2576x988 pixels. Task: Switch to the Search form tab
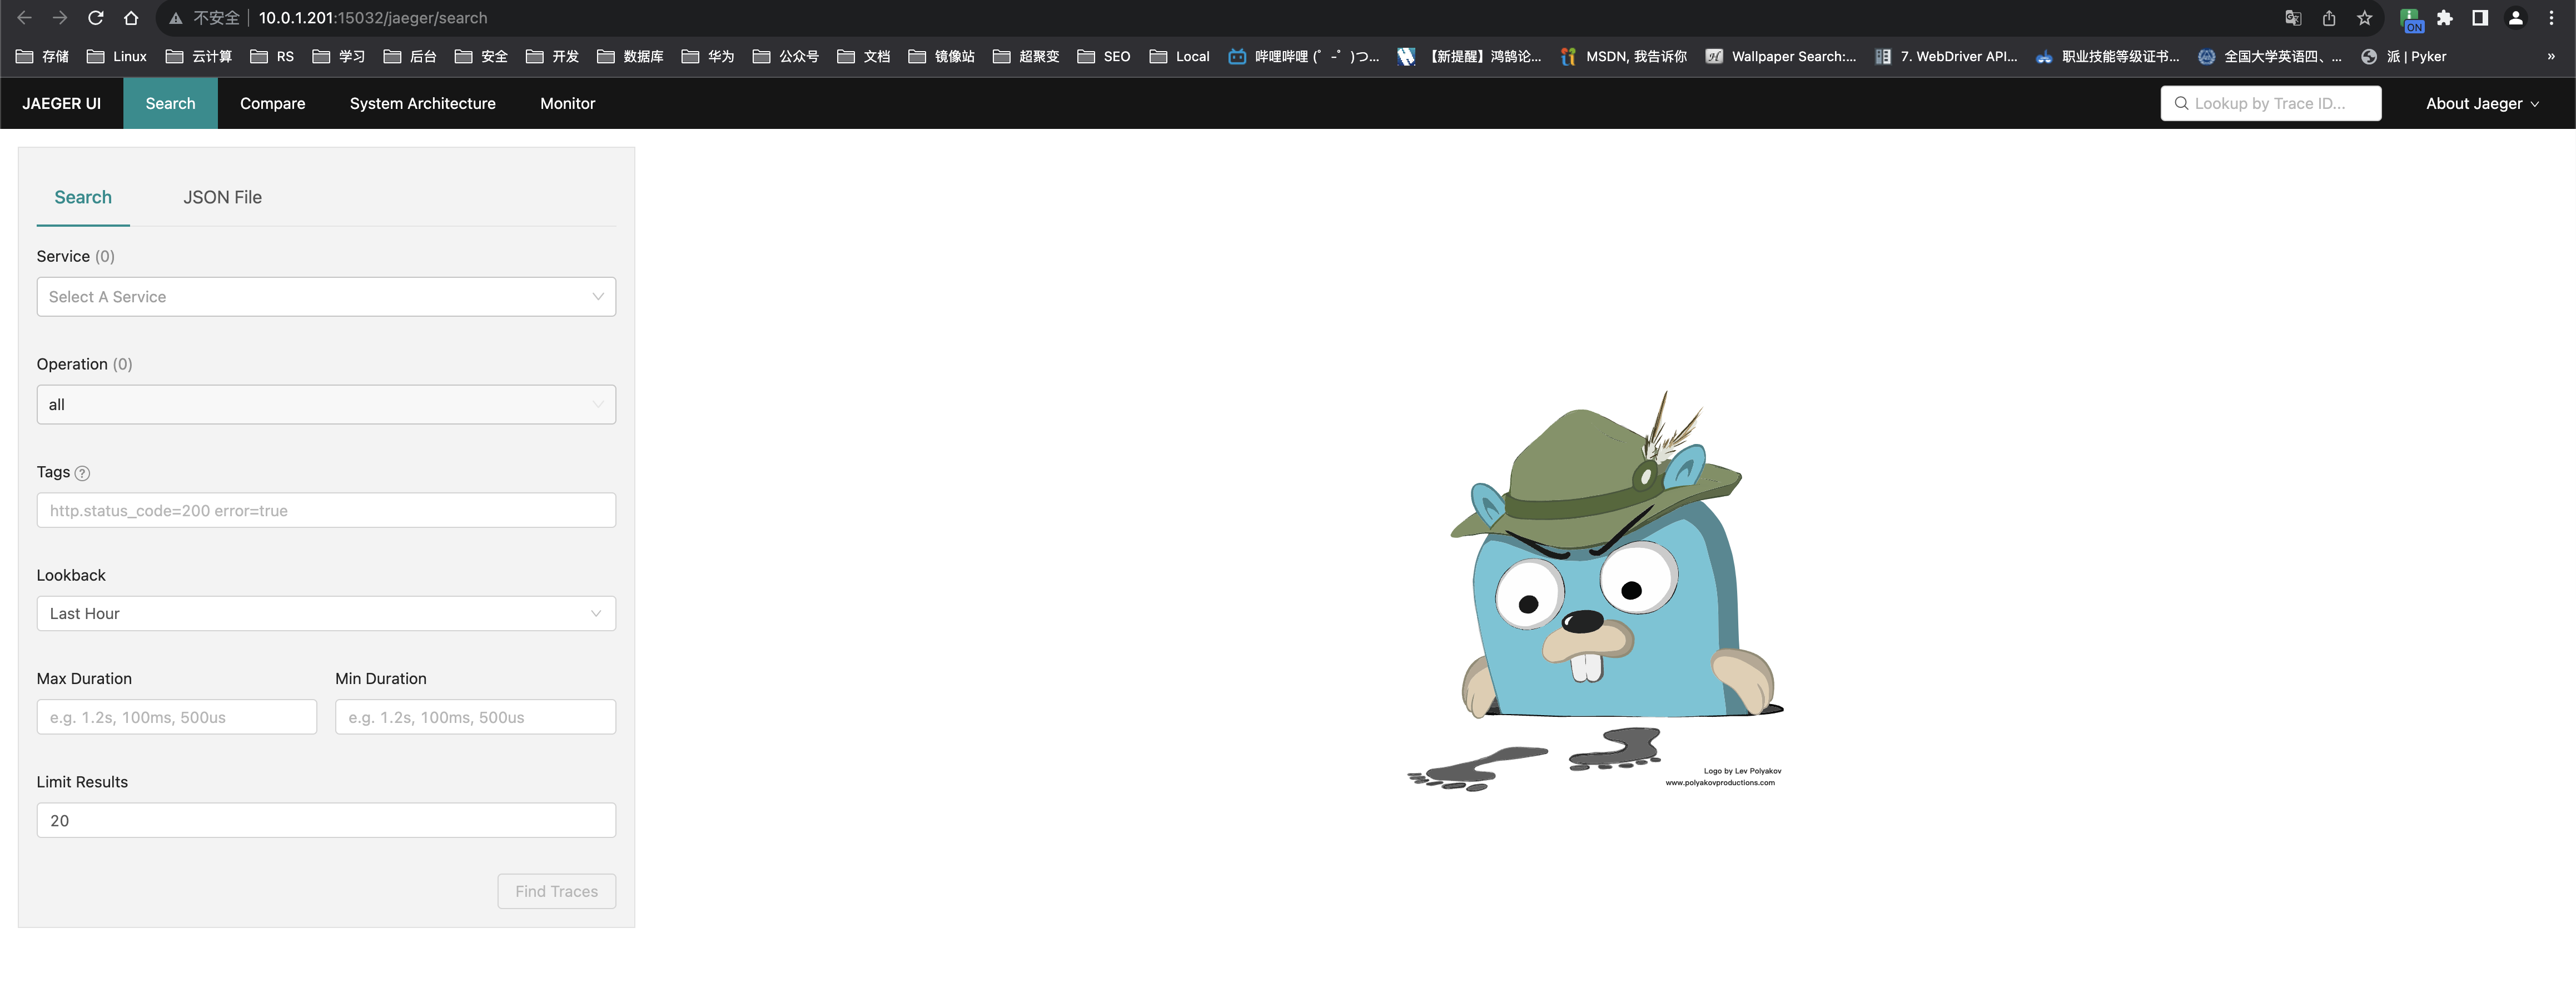(x=83, y=197)
